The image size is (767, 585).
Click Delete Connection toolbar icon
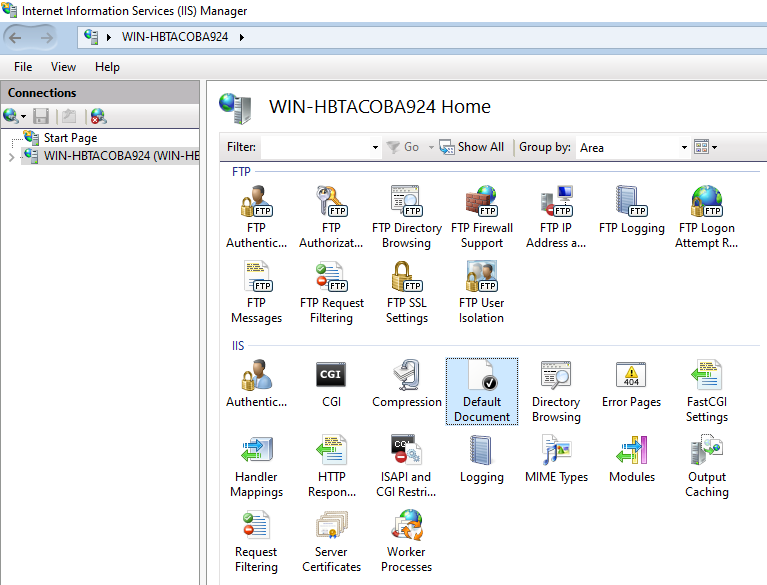[x=98, y=116]
